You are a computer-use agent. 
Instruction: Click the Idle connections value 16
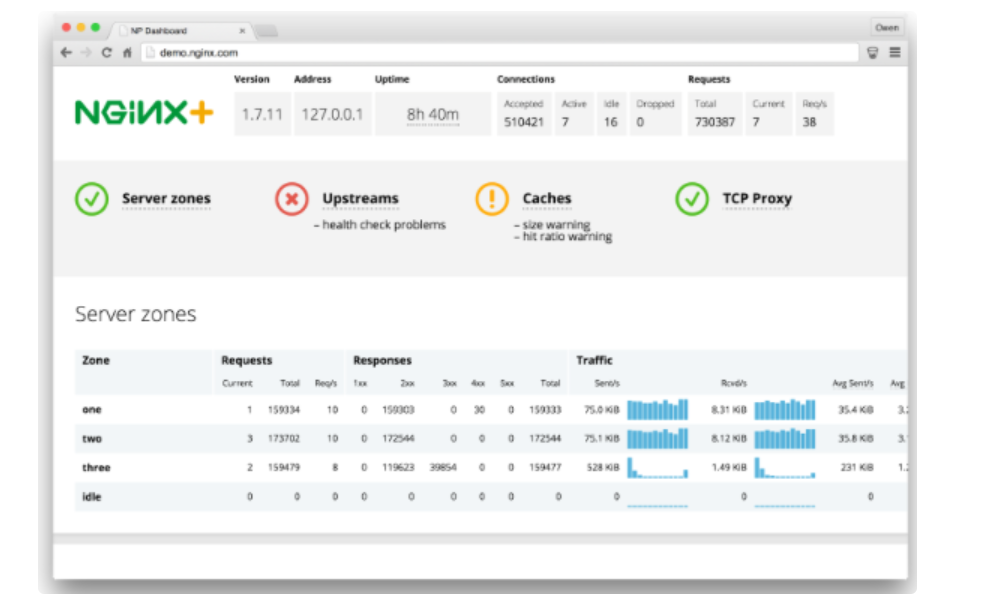(610, 122)
